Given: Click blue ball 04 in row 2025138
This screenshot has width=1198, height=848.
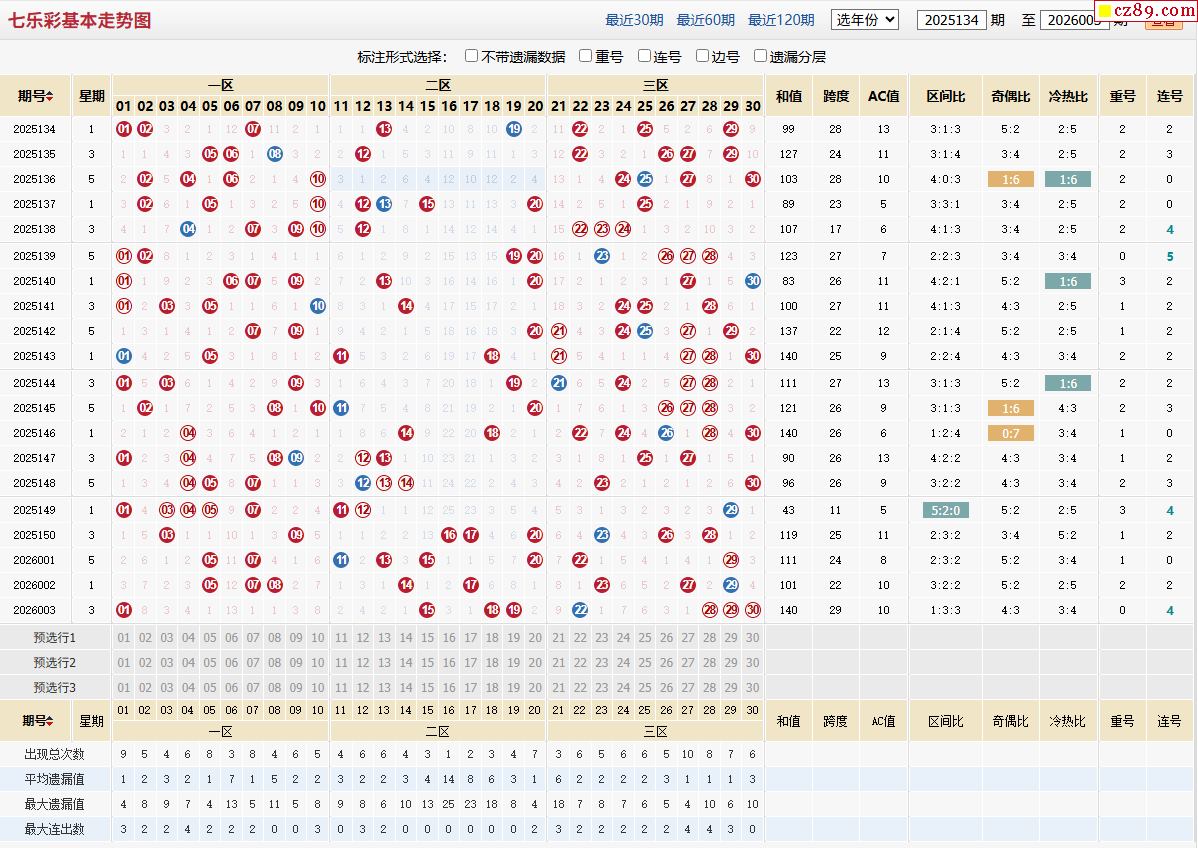Looking at the screenshot, I should [188, 229].
